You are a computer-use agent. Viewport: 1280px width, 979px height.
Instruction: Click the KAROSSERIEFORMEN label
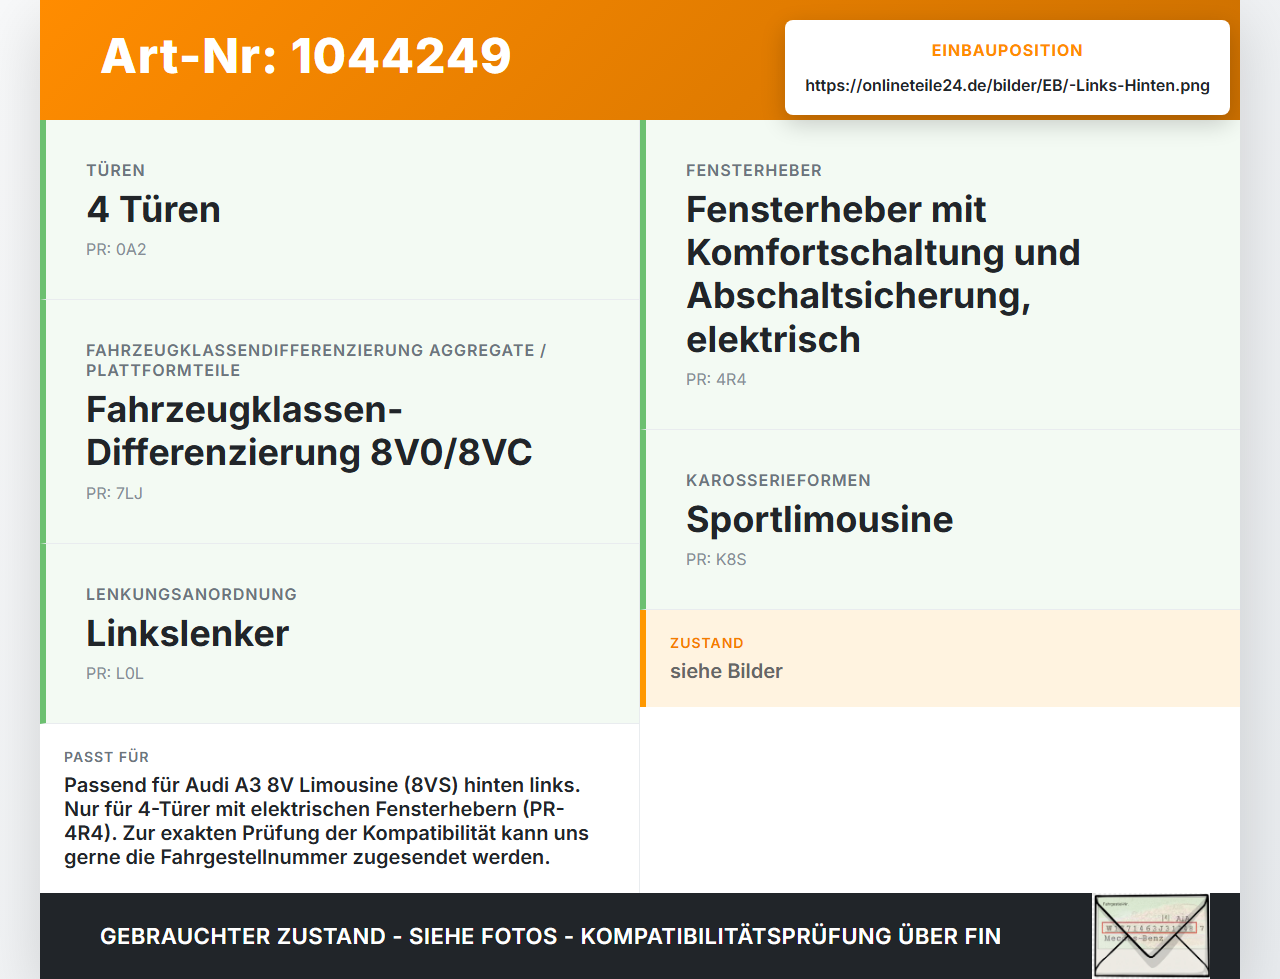point(778,480)
